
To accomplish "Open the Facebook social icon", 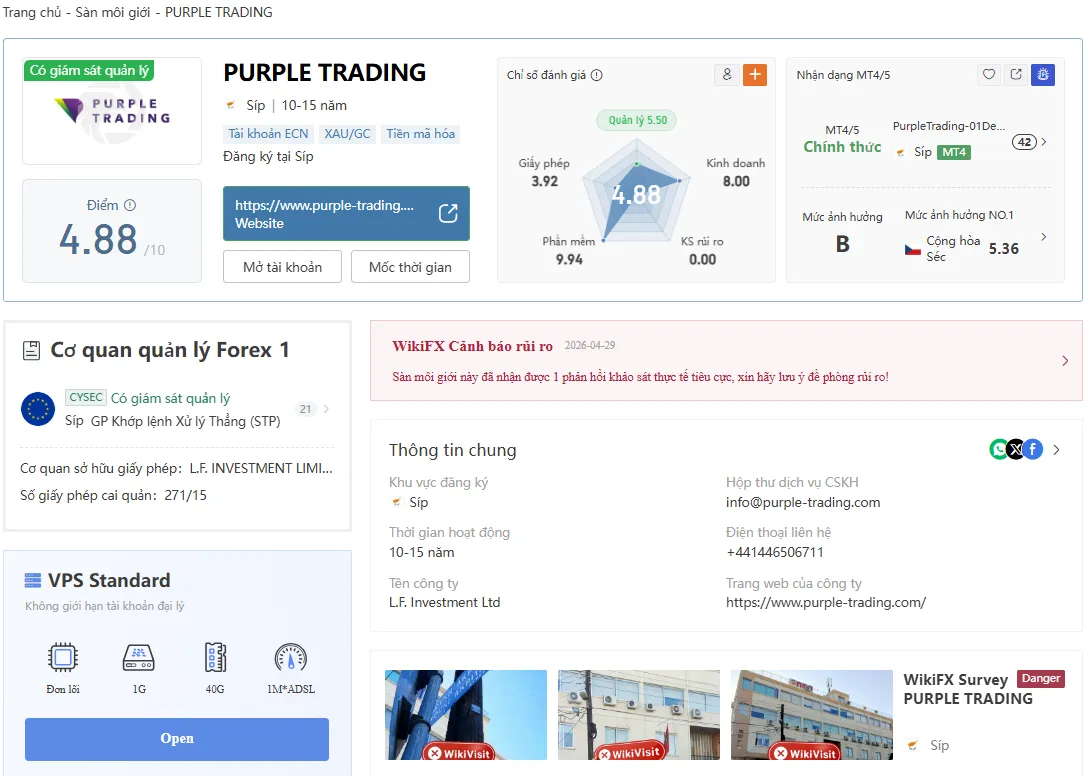I will [x=1033, y=450].
